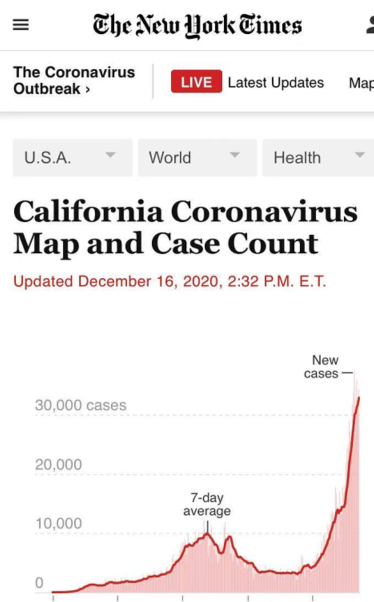Expand the Health dropdown

318,158
